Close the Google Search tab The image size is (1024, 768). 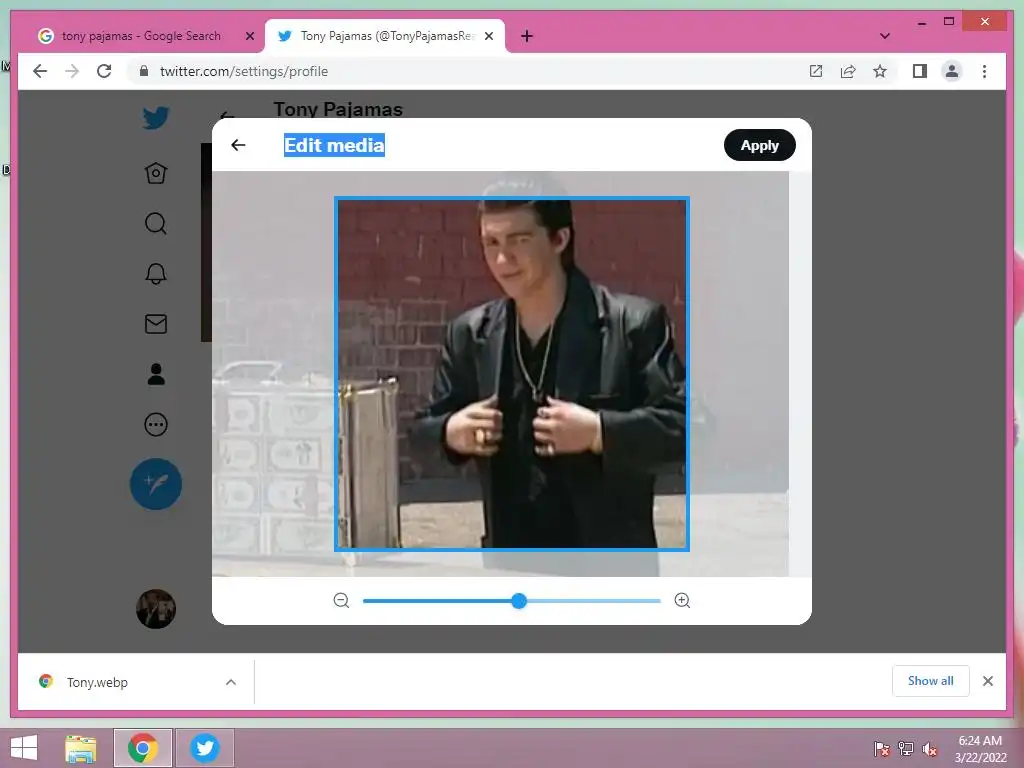pyautogui.click(x=249, y=37)
